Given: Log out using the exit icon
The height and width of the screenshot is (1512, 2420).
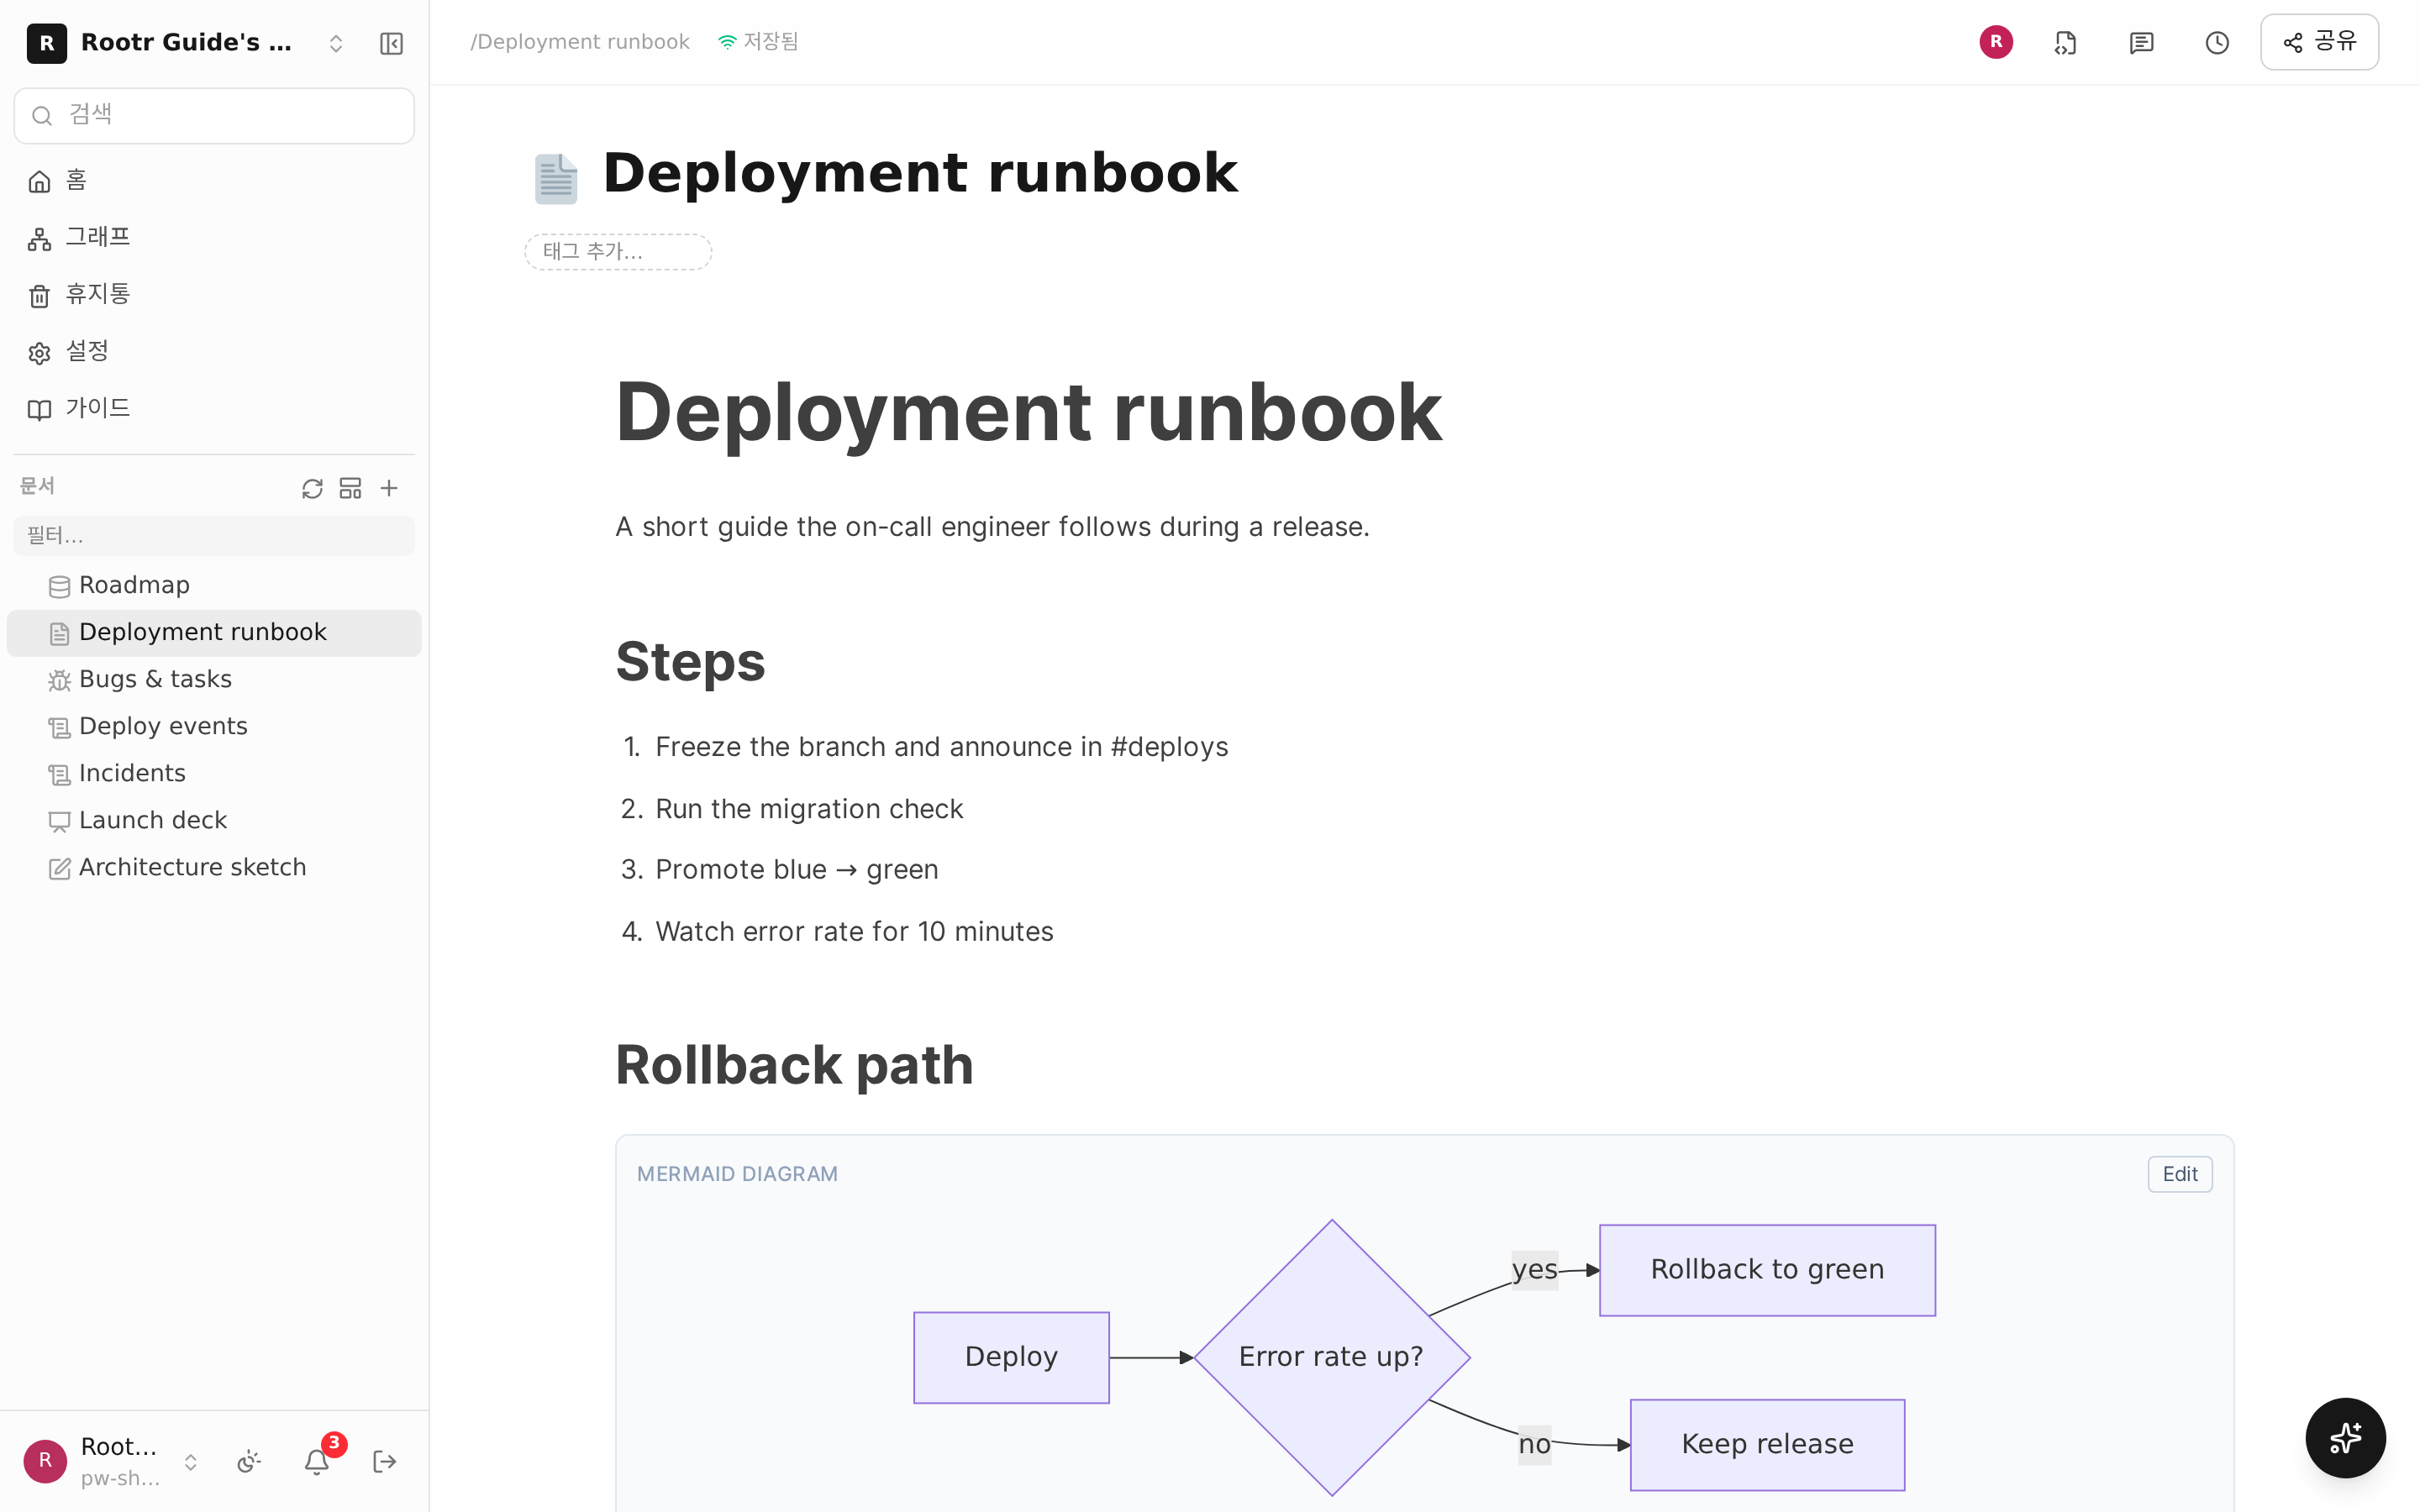Looking at the screenshot, I should (x=385, y=1462).
